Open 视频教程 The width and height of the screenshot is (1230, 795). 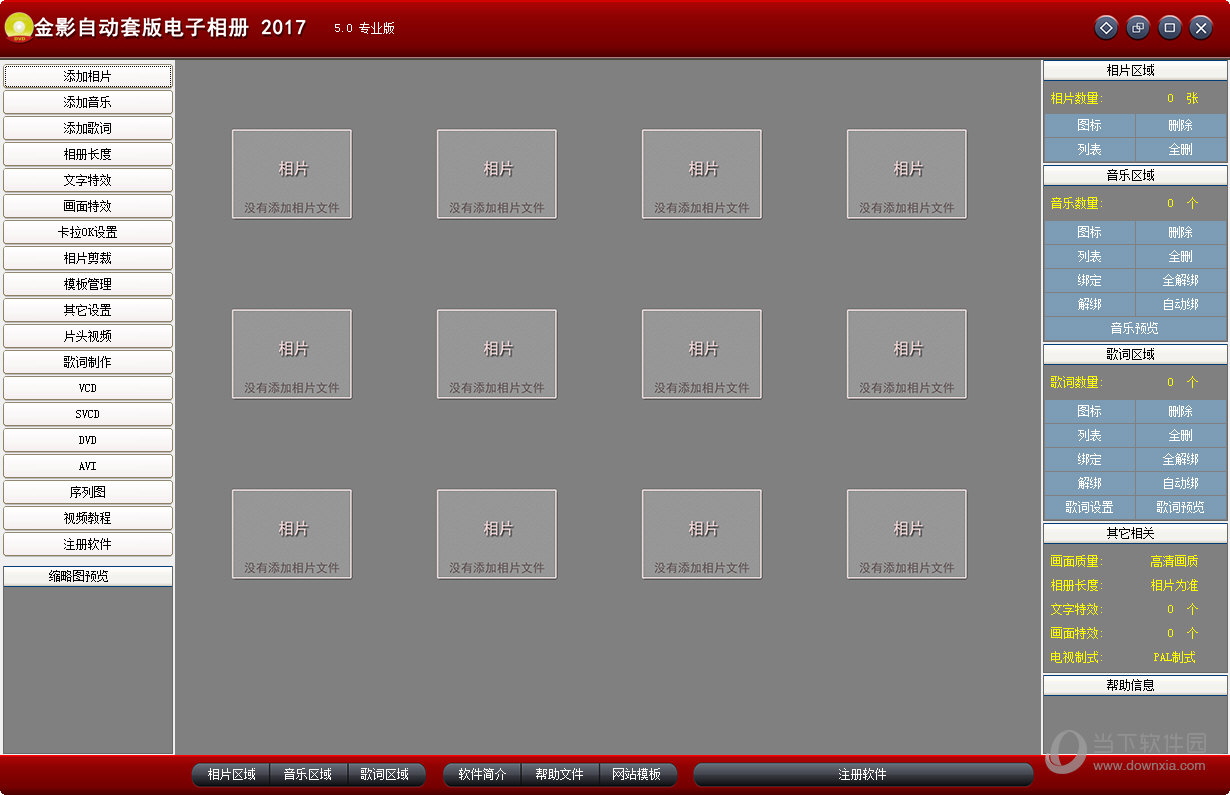(x=88, y=518)
